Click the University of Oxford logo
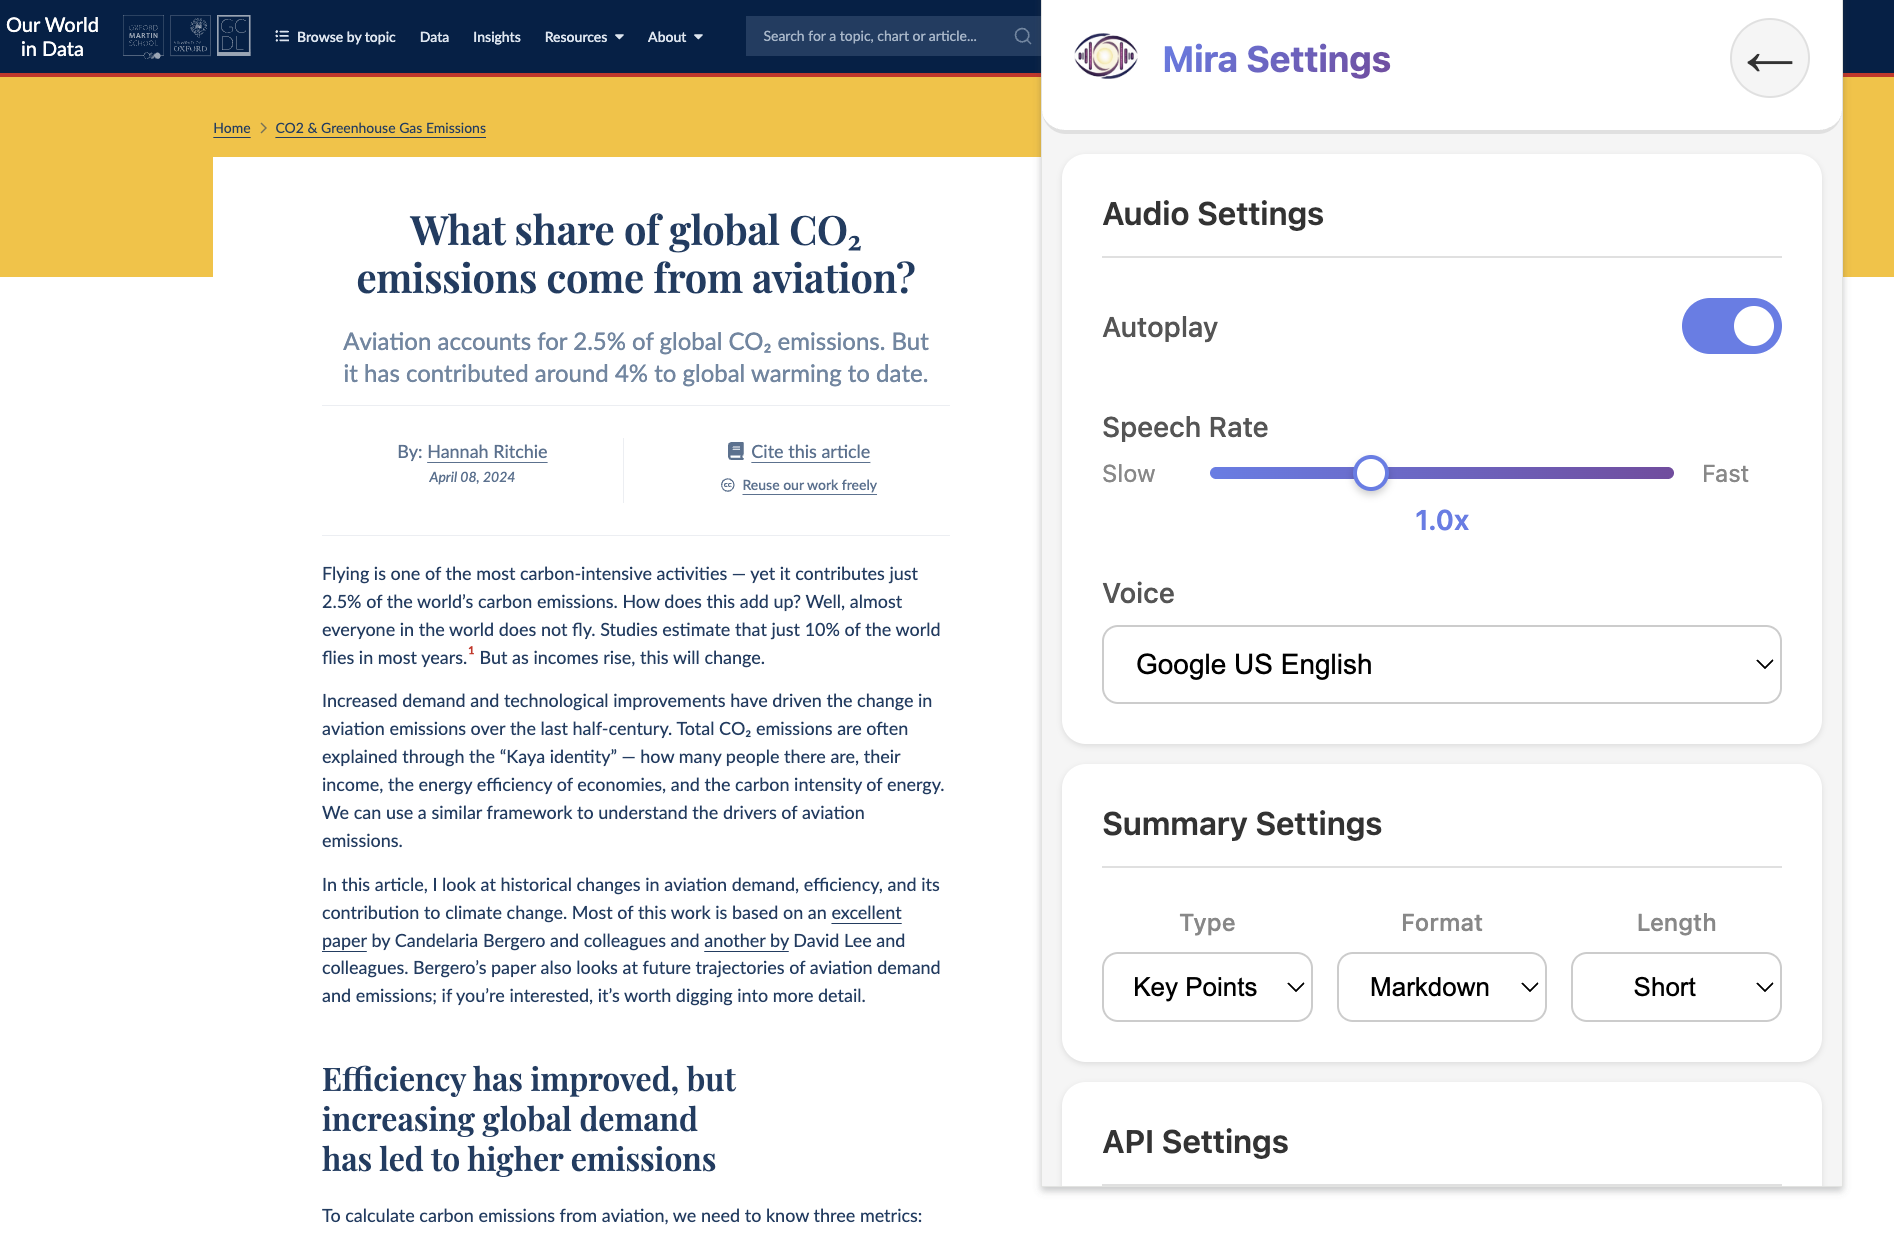 (190, 37)
